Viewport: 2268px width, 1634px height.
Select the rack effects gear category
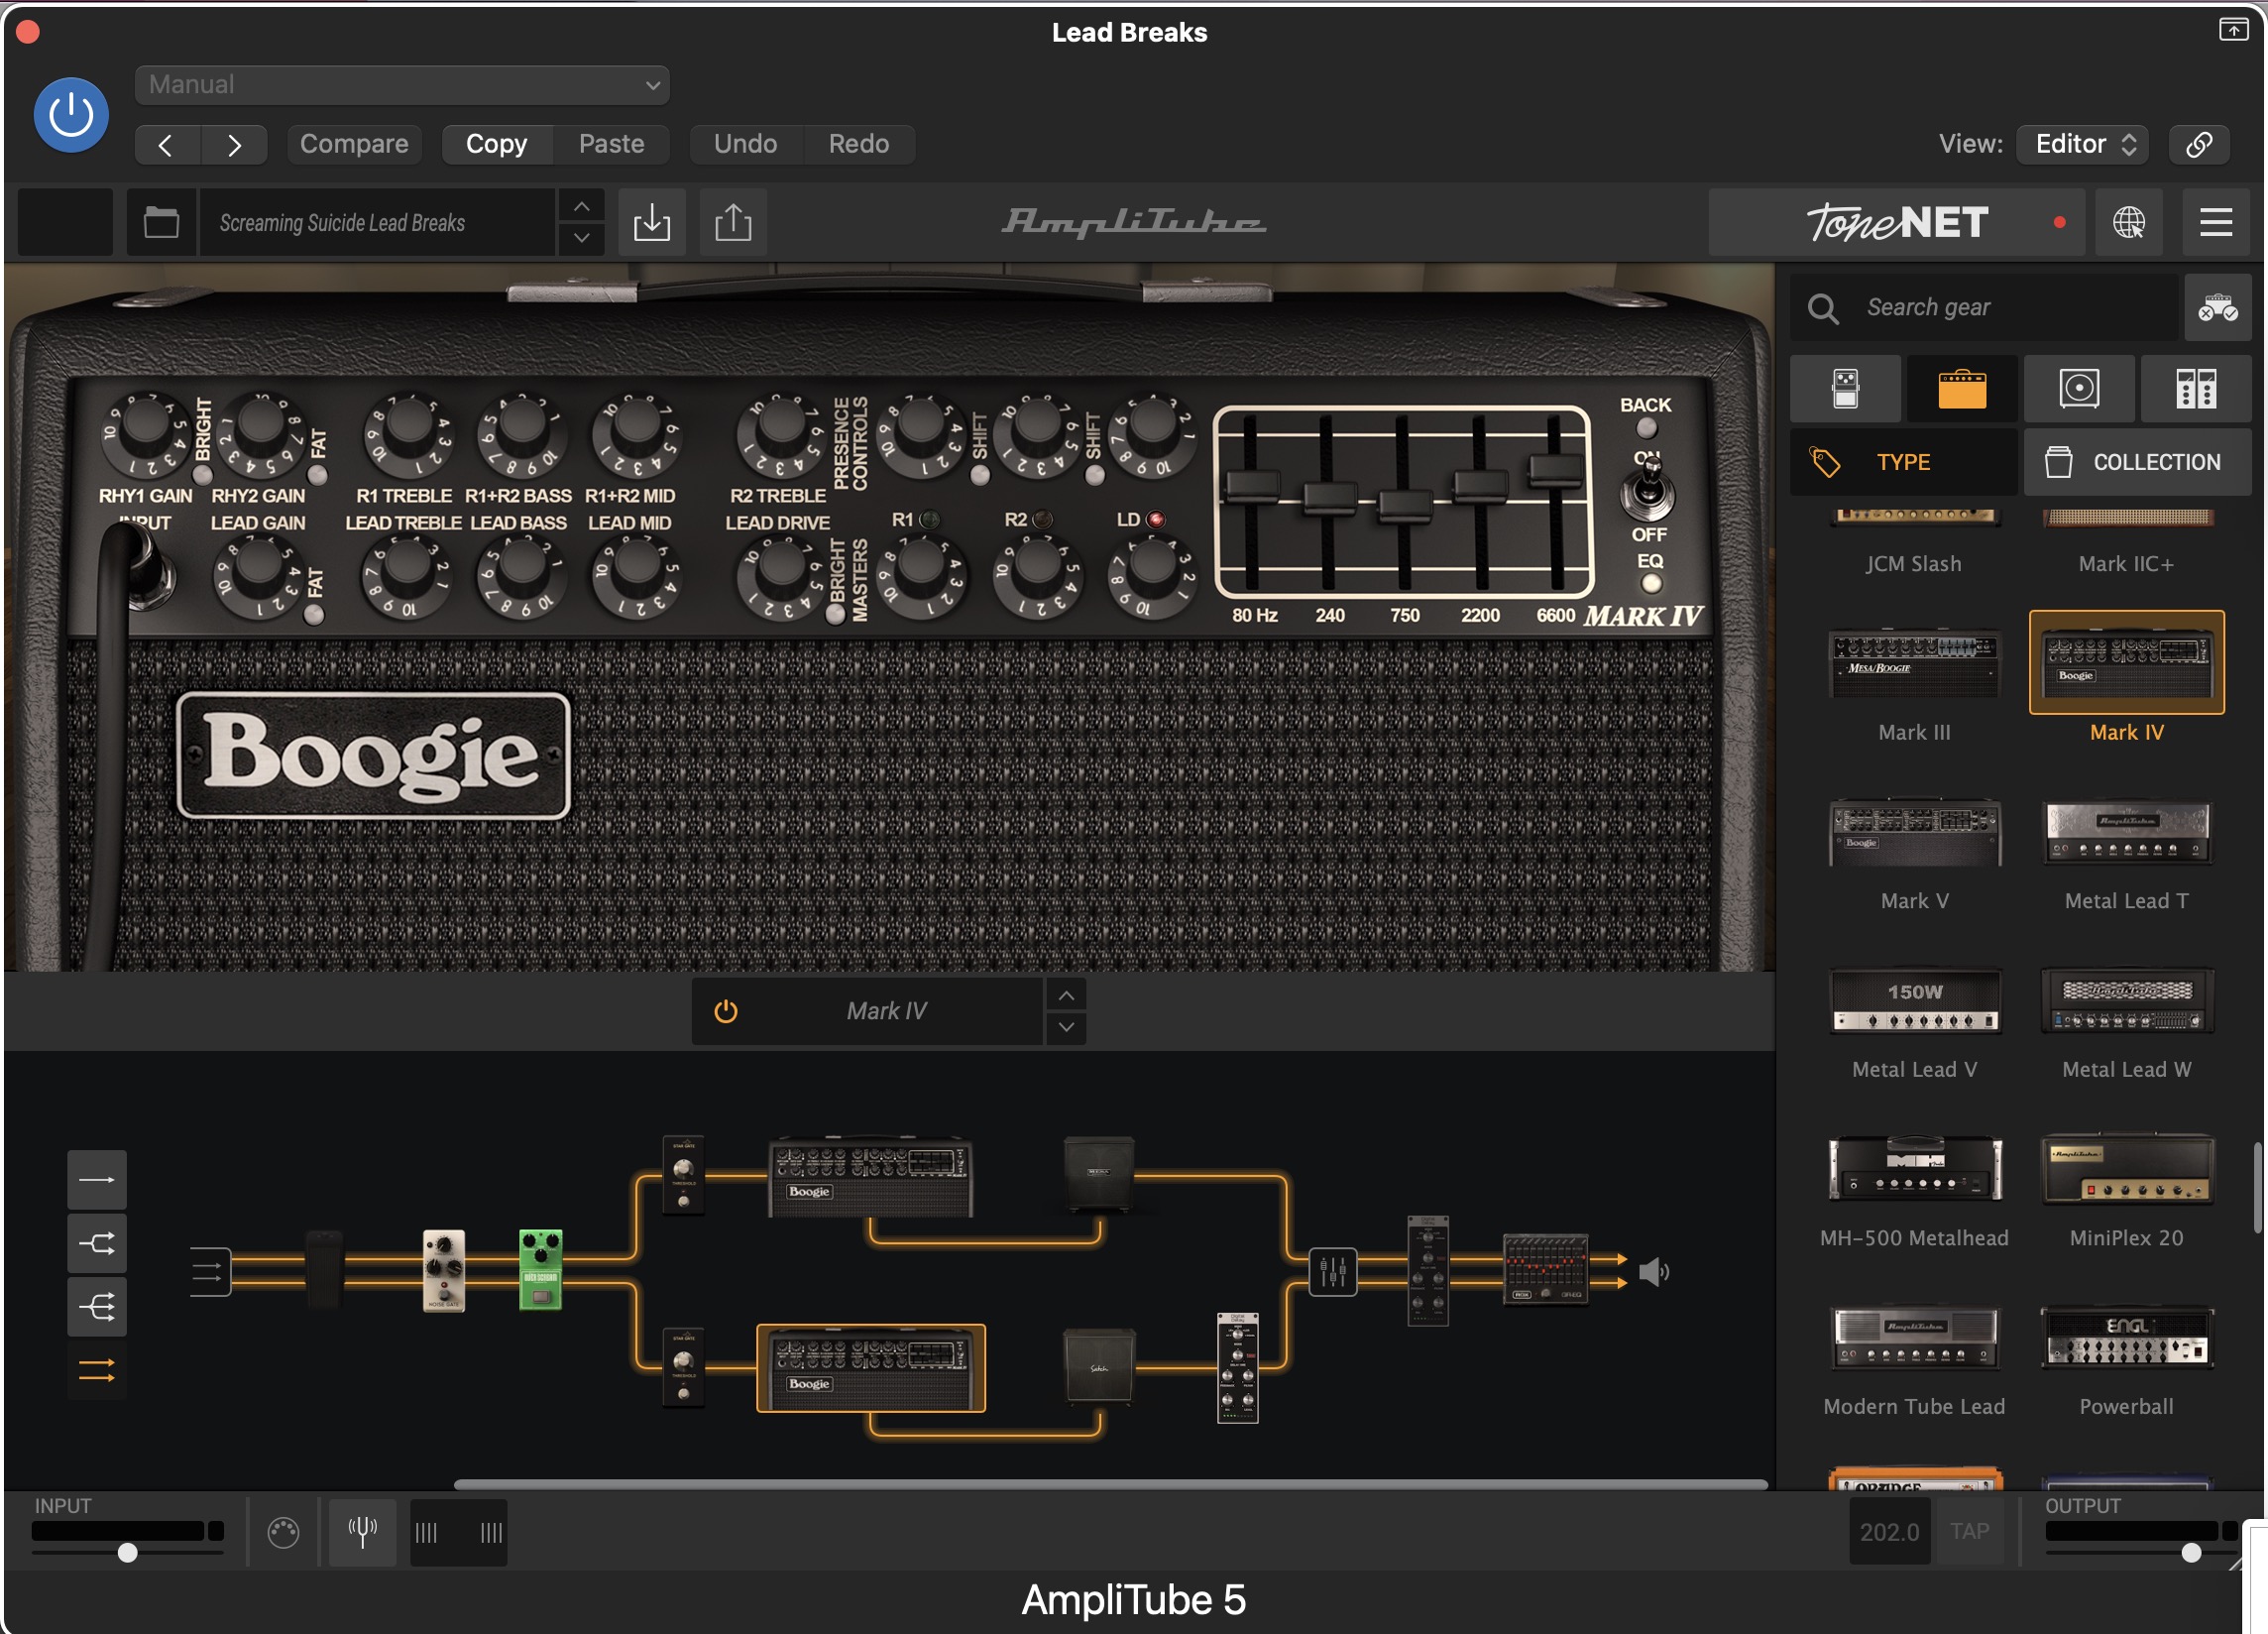click(2197, 389)
